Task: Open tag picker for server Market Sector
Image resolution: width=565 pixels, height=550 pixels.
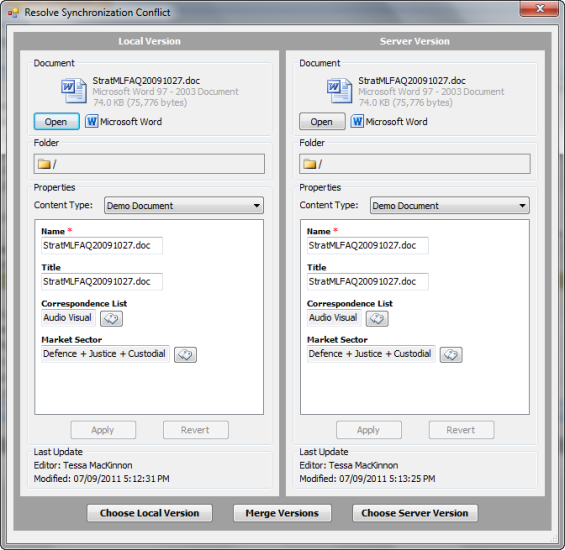Action: (x=451, y=355)
